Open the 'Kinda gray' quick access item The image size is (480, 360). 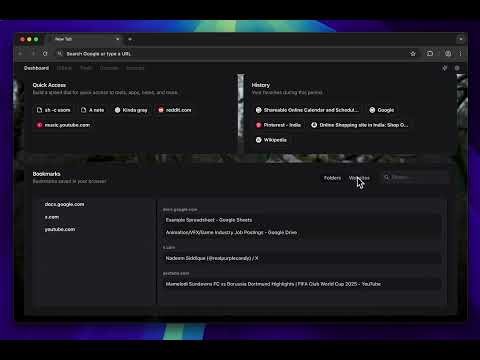click(131, 110)
